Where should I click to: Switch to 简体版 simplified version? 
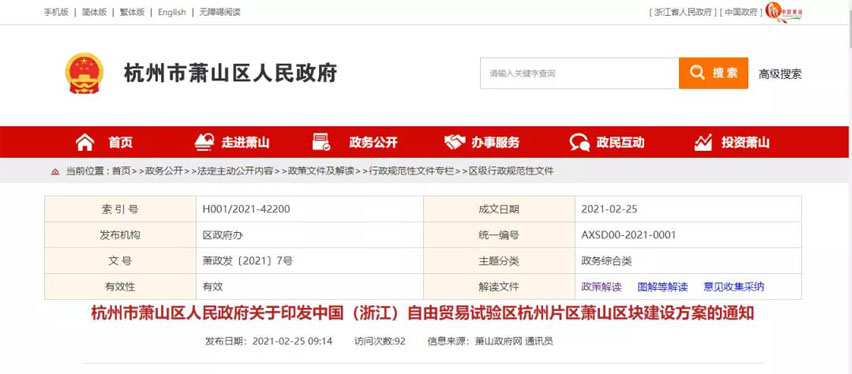click(x=94, y=12)
